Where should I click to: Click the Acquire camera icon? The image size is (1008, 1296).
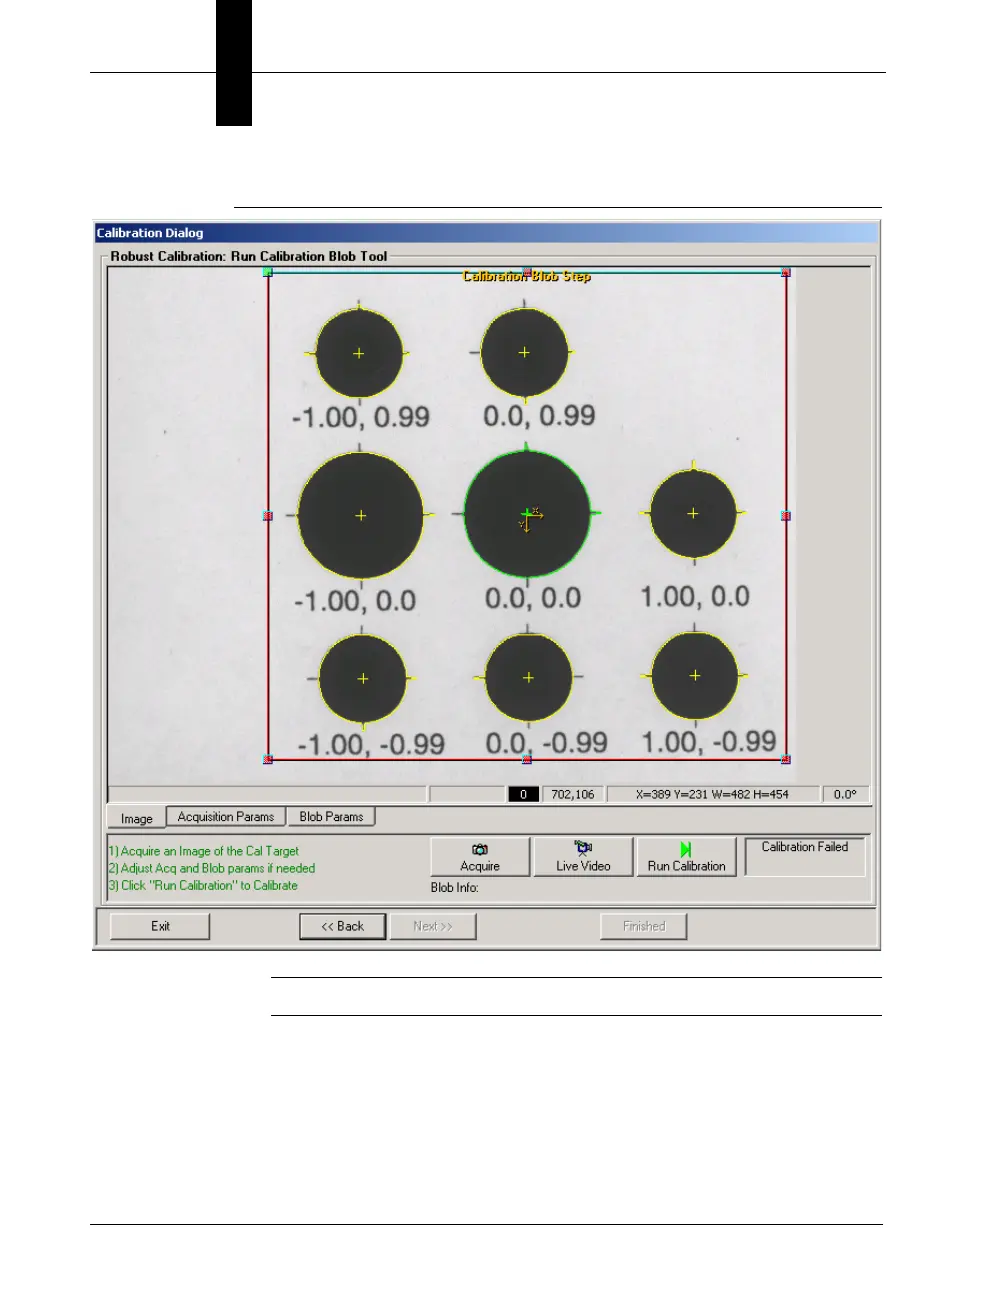click(480, 849)
